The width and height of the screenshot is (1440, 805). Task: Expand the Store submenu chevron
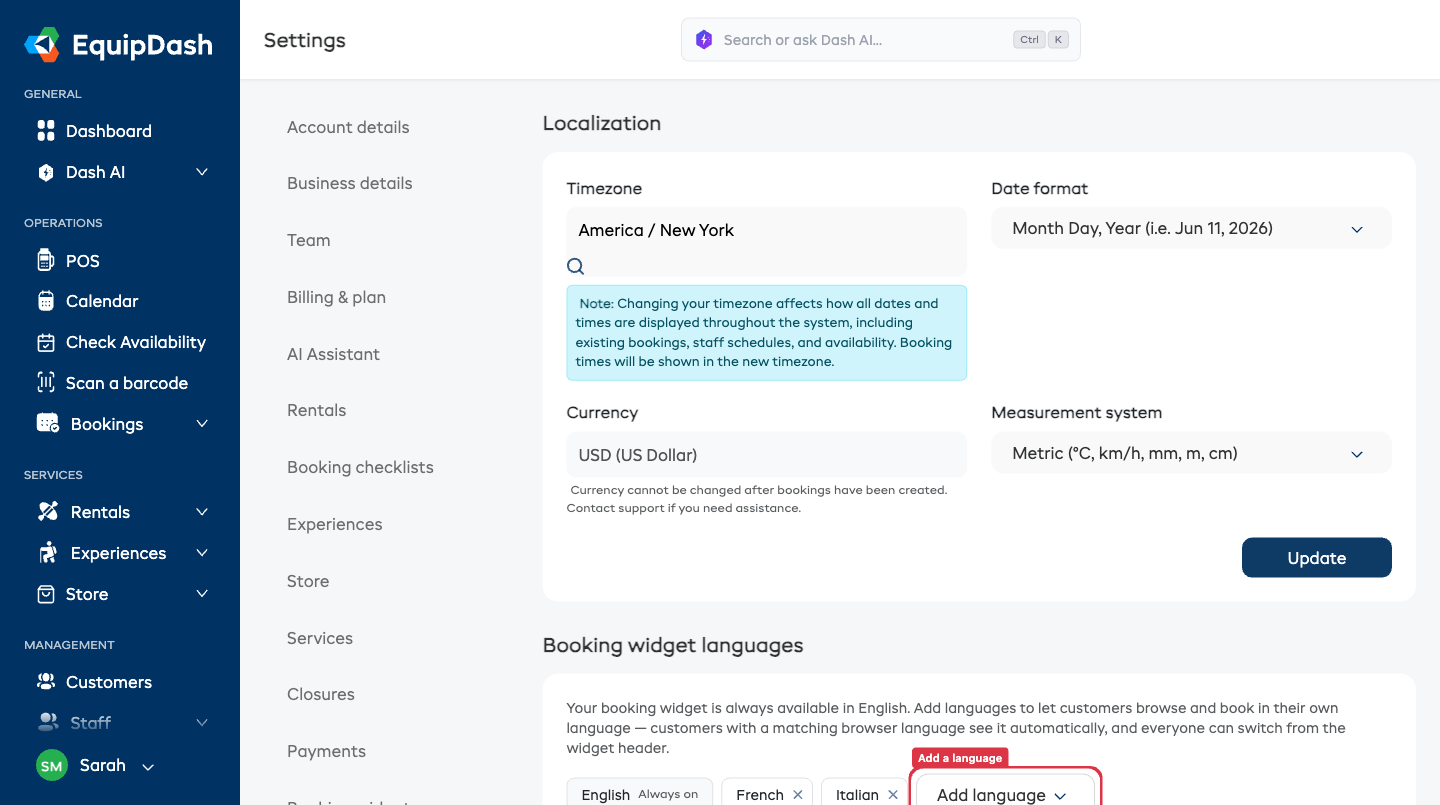[202, 594]
